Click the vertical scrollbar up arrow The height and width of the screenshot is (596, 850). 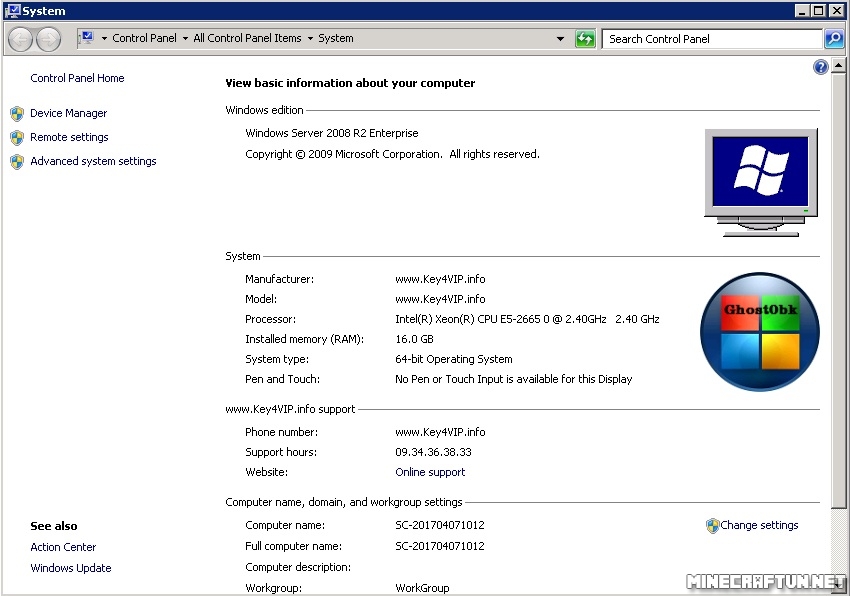(838, 66)
